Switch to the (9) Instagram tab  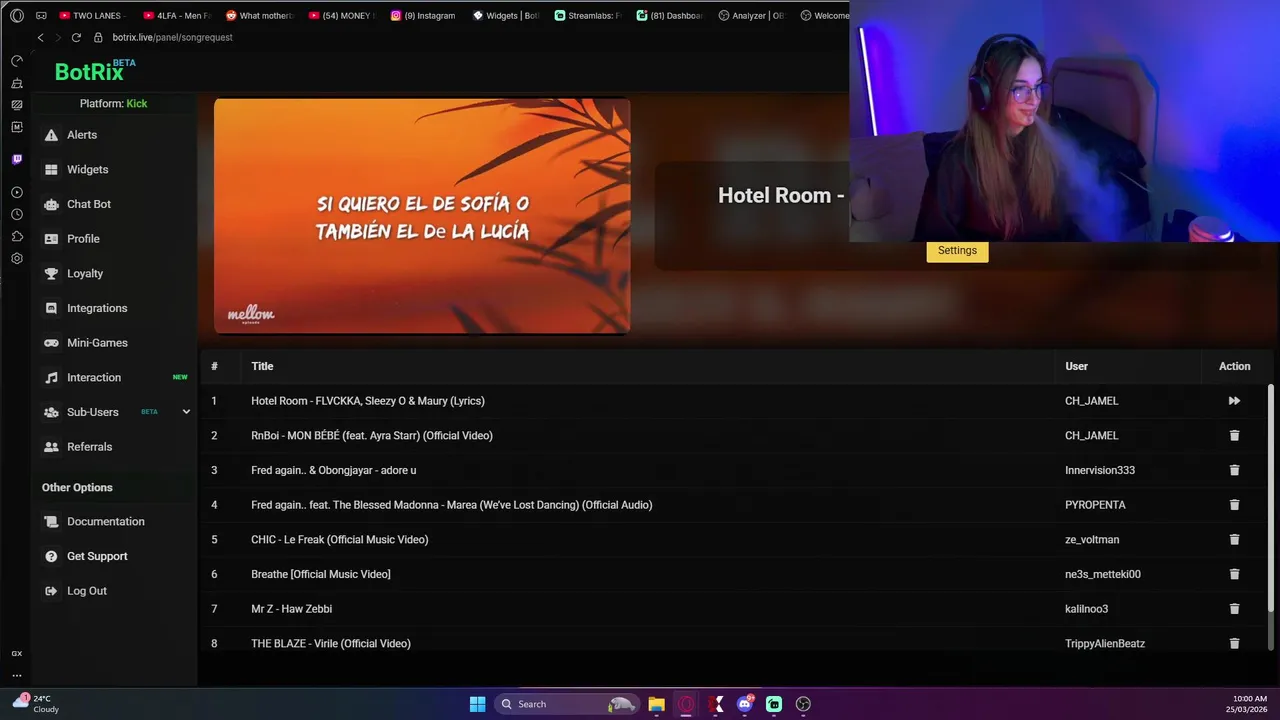click(424, 16)
